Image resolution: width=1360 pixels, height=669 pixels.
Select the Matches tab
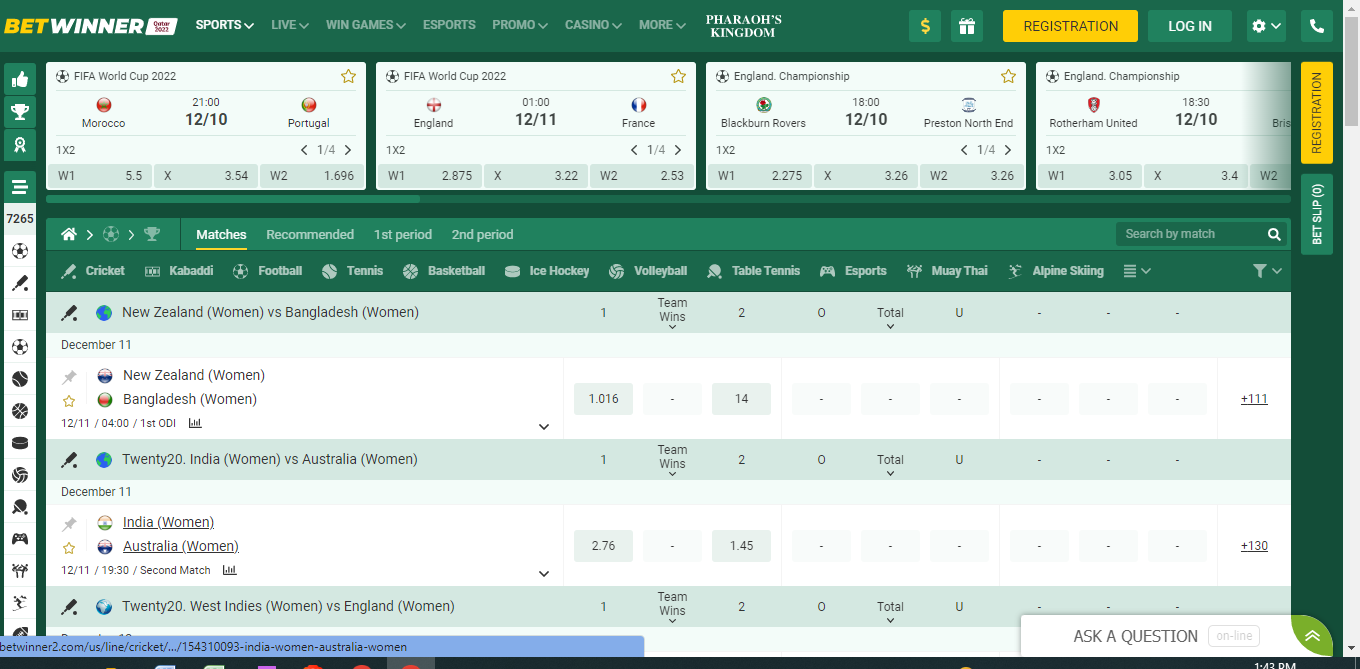pos(221,234)
